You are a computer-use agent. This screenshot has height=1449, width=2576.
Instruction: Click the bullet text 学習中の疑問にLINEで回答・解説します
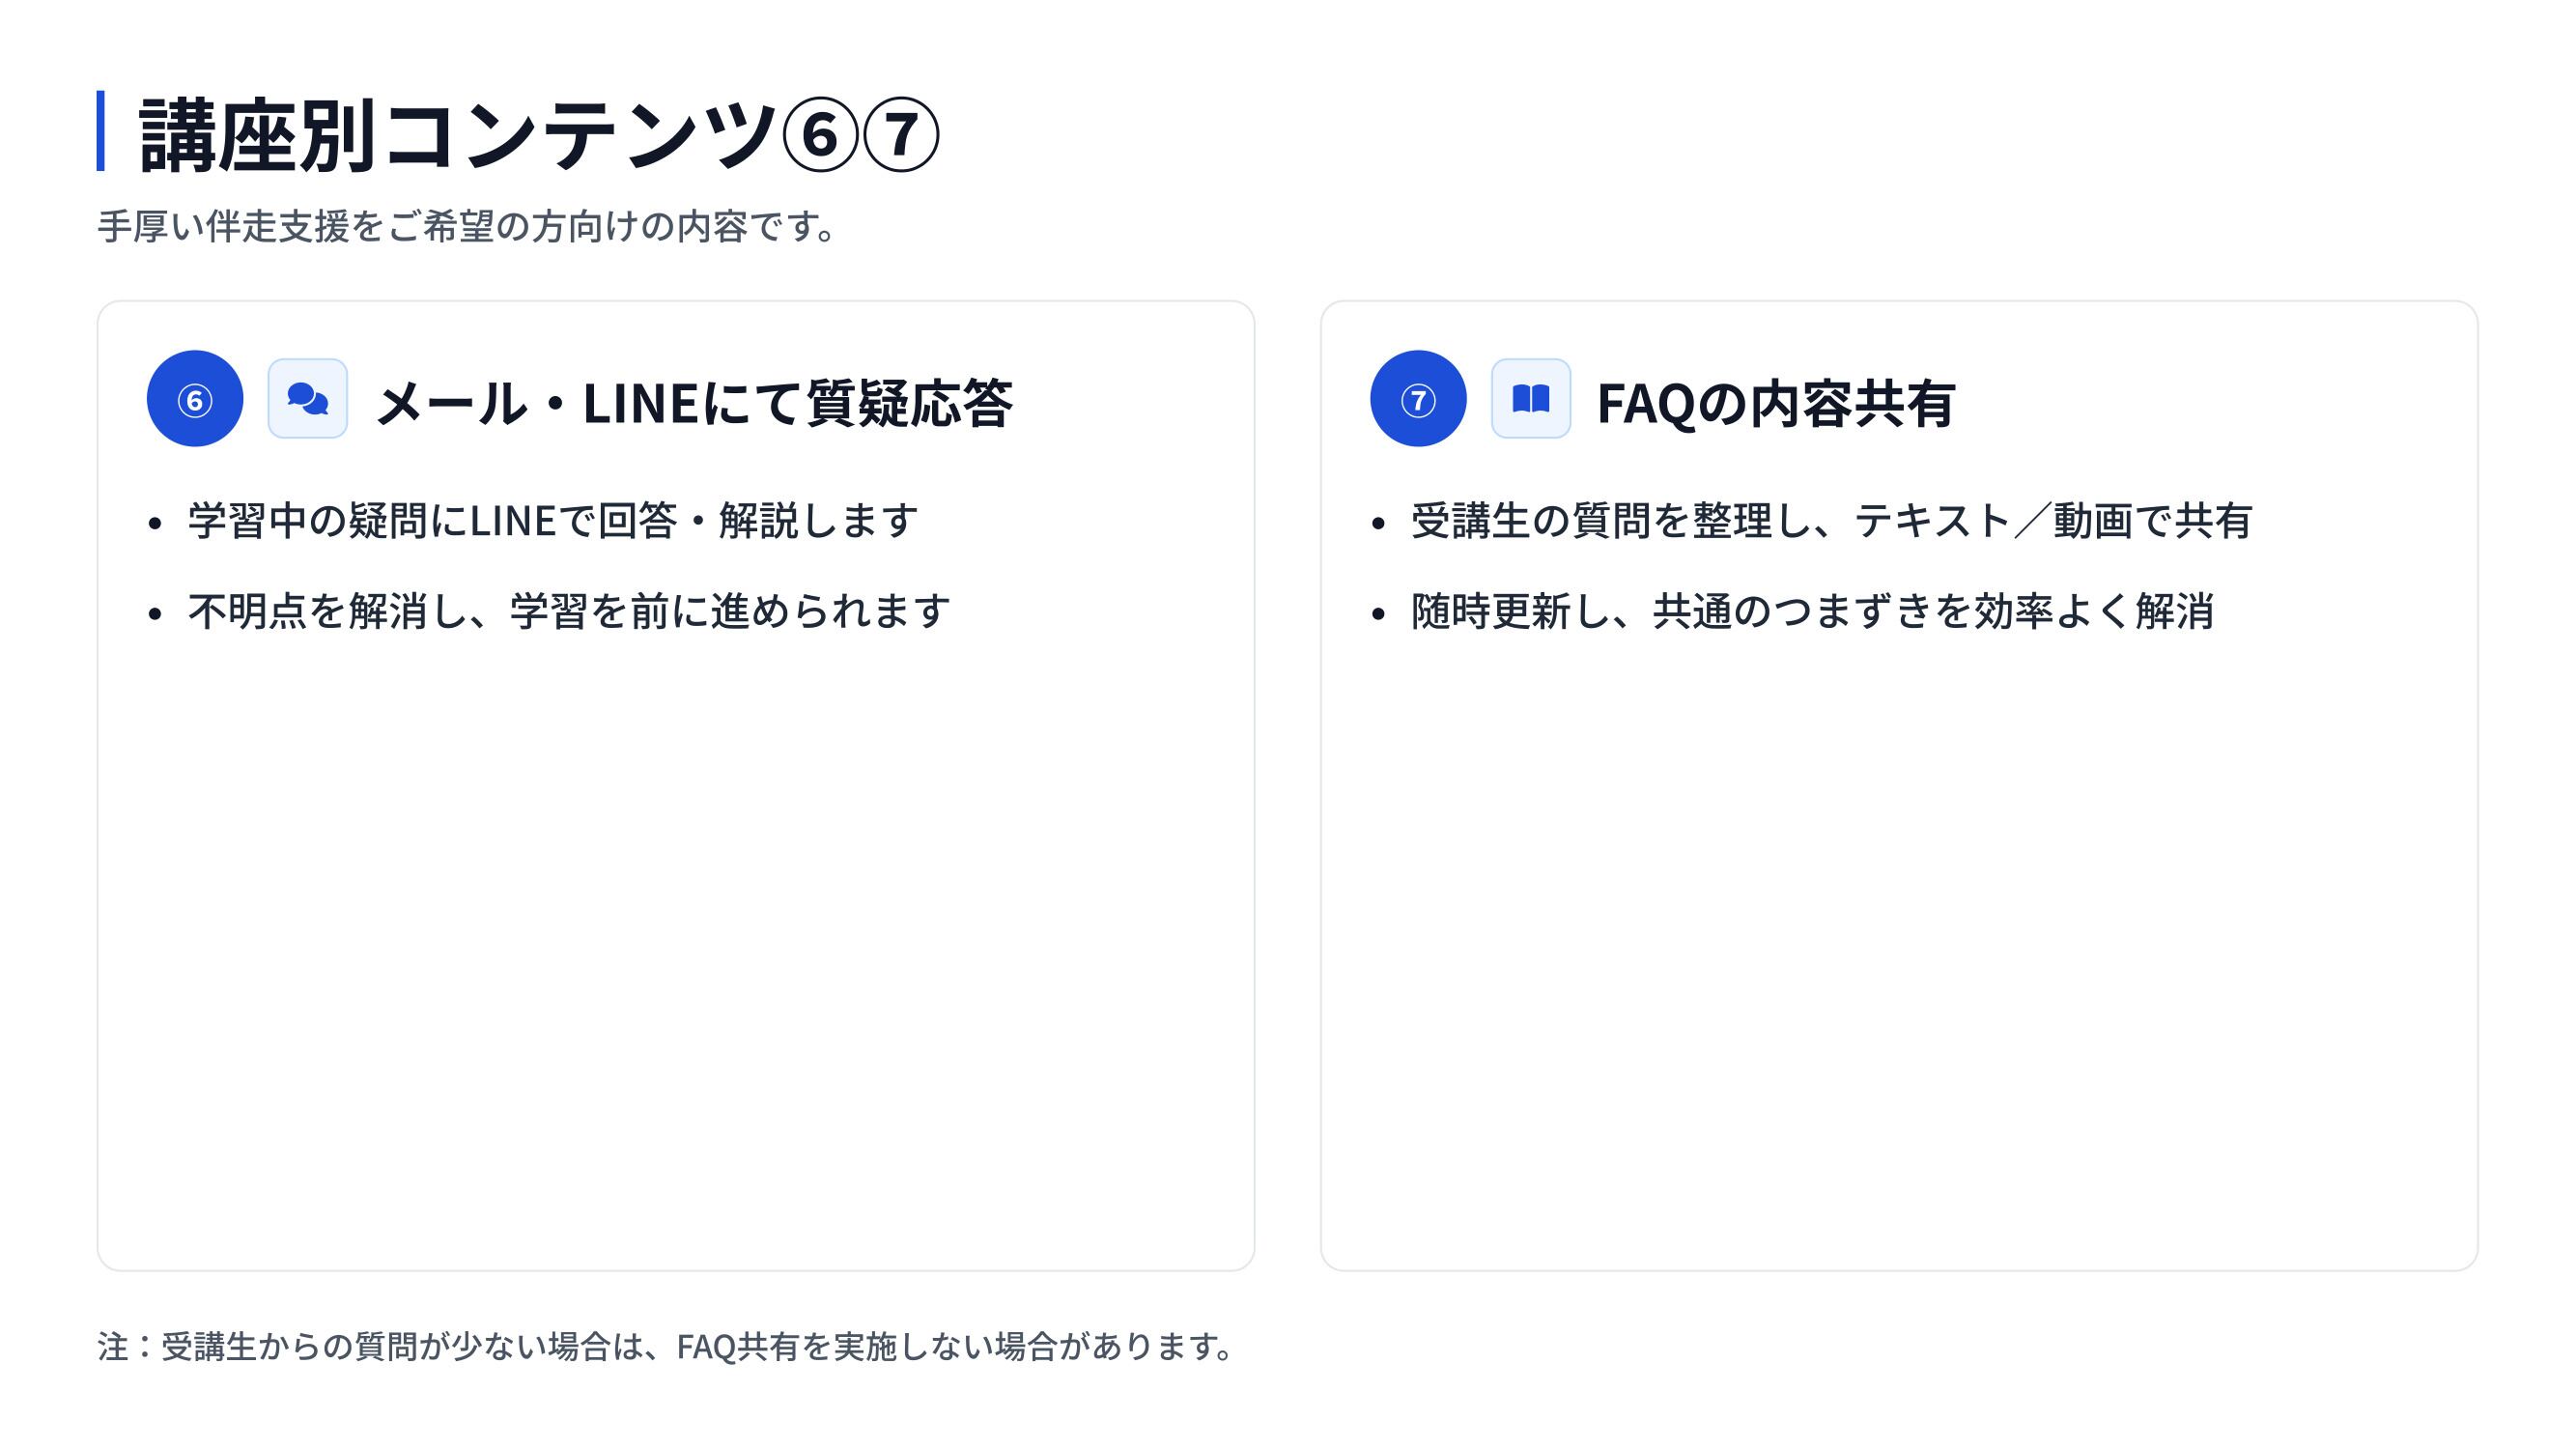(552, 521)
